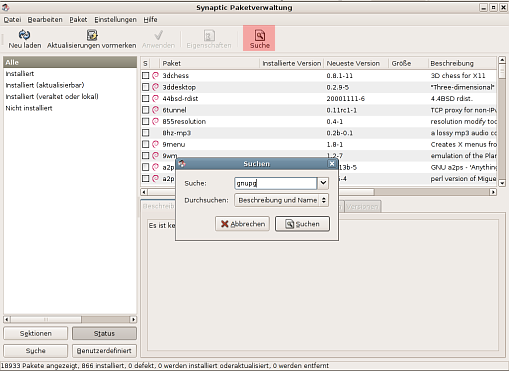Switch to the Versionen tab
The width and height of the screenshot is (509, 371).
click(362, 207)
